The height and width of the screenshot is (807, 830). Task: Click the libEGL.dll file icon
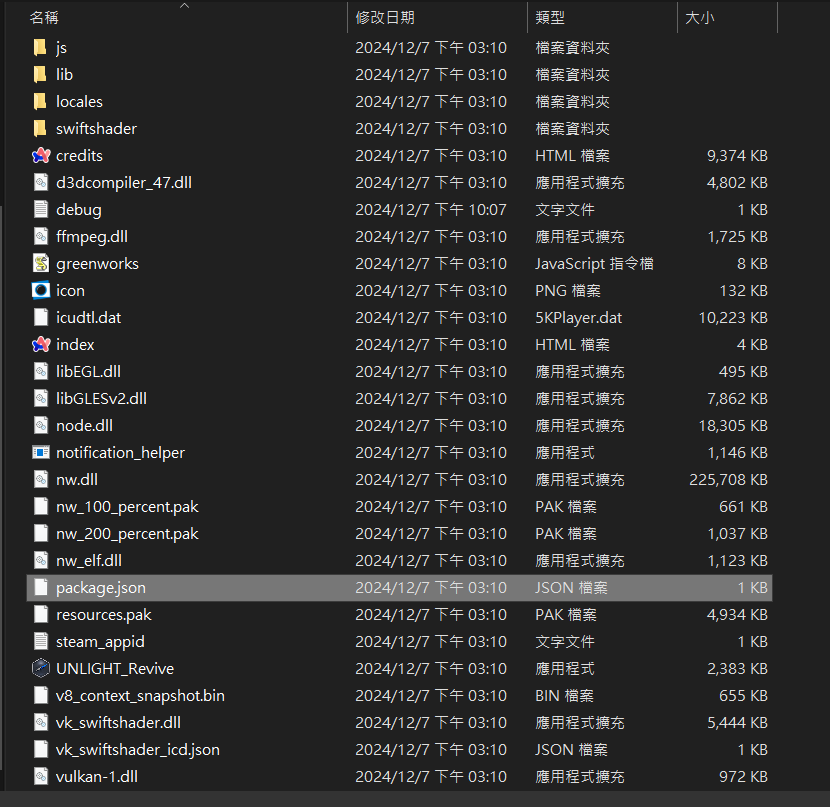tap(41, 371)
